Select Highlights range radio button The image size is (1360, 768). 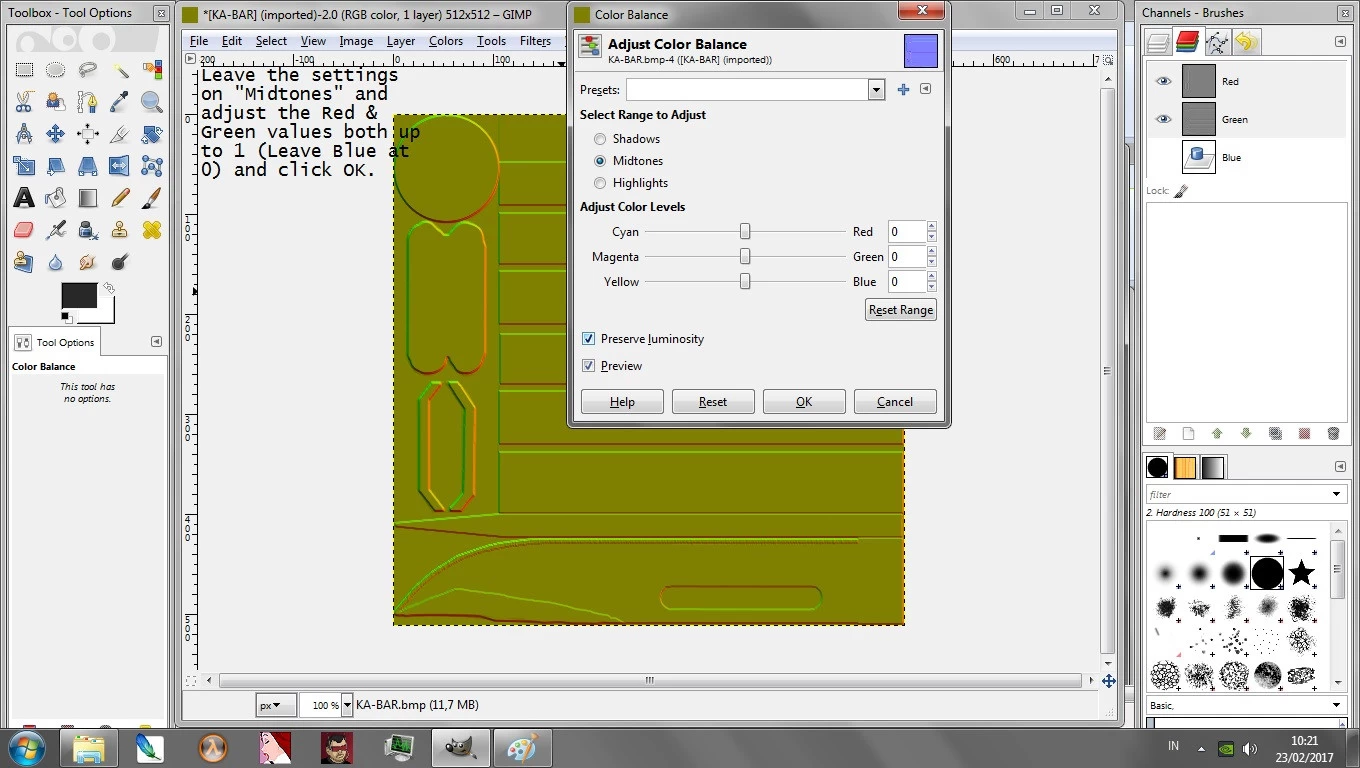click(600, 183)
